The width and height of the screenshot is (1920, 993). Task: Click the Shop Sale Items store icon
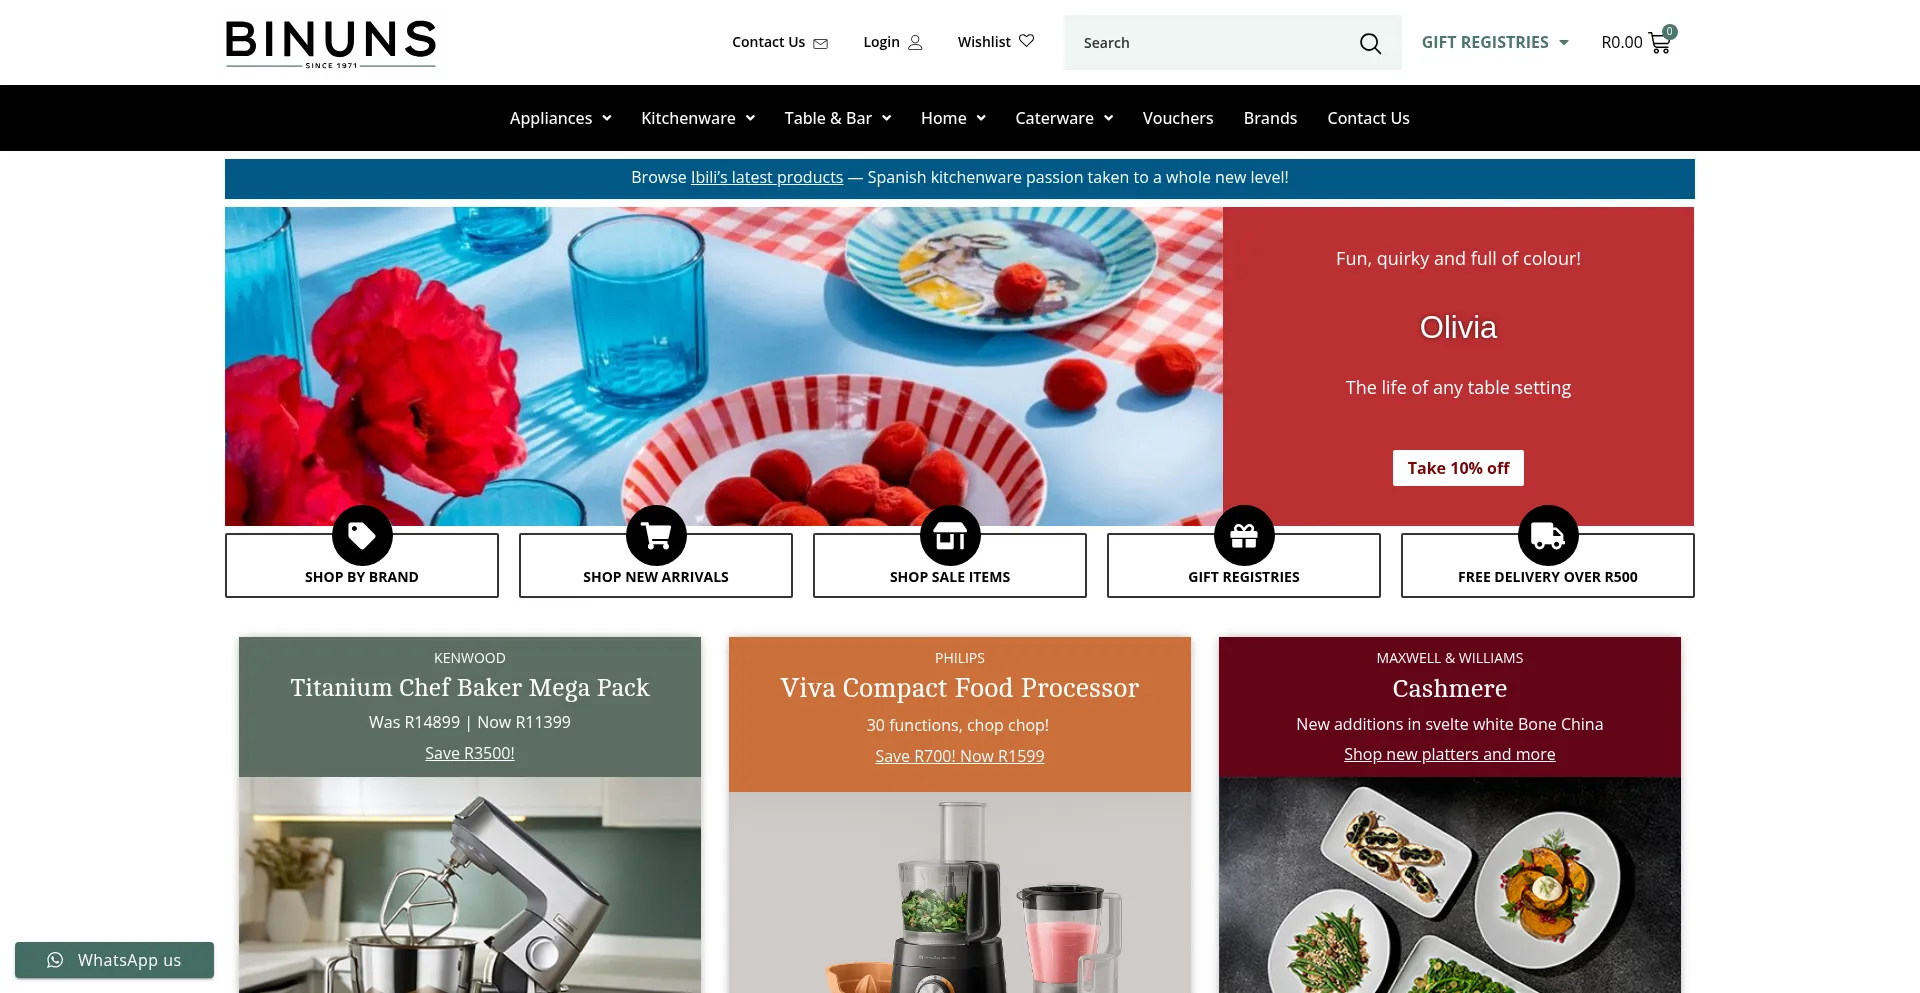click(950, 536)
